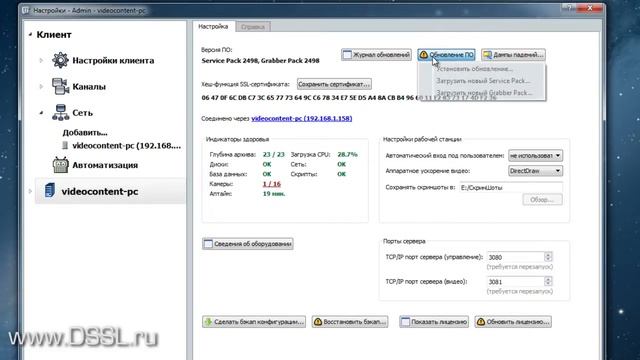640x360 pixels.
Task: Click the Service Pack 2498 version text
Action: [260, 61]
